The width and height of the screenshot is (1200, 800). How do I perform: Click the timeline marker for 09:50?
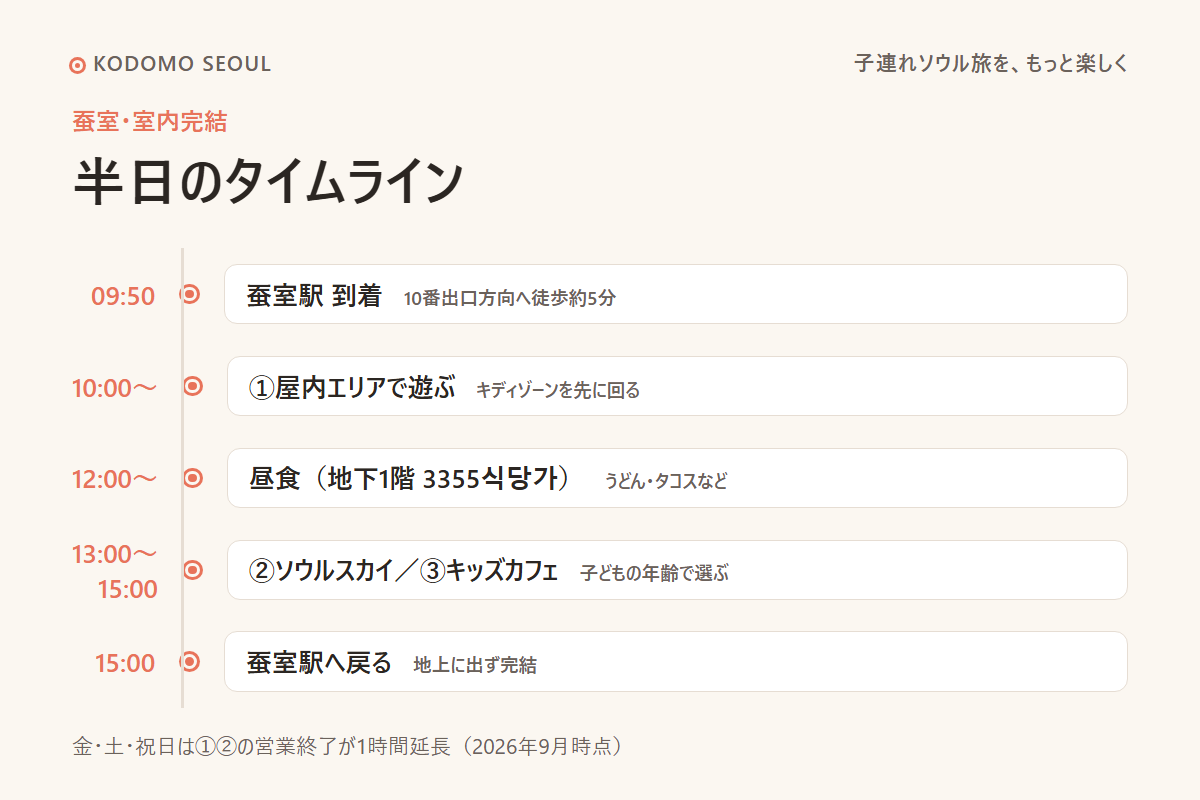[x=190, y=294]
